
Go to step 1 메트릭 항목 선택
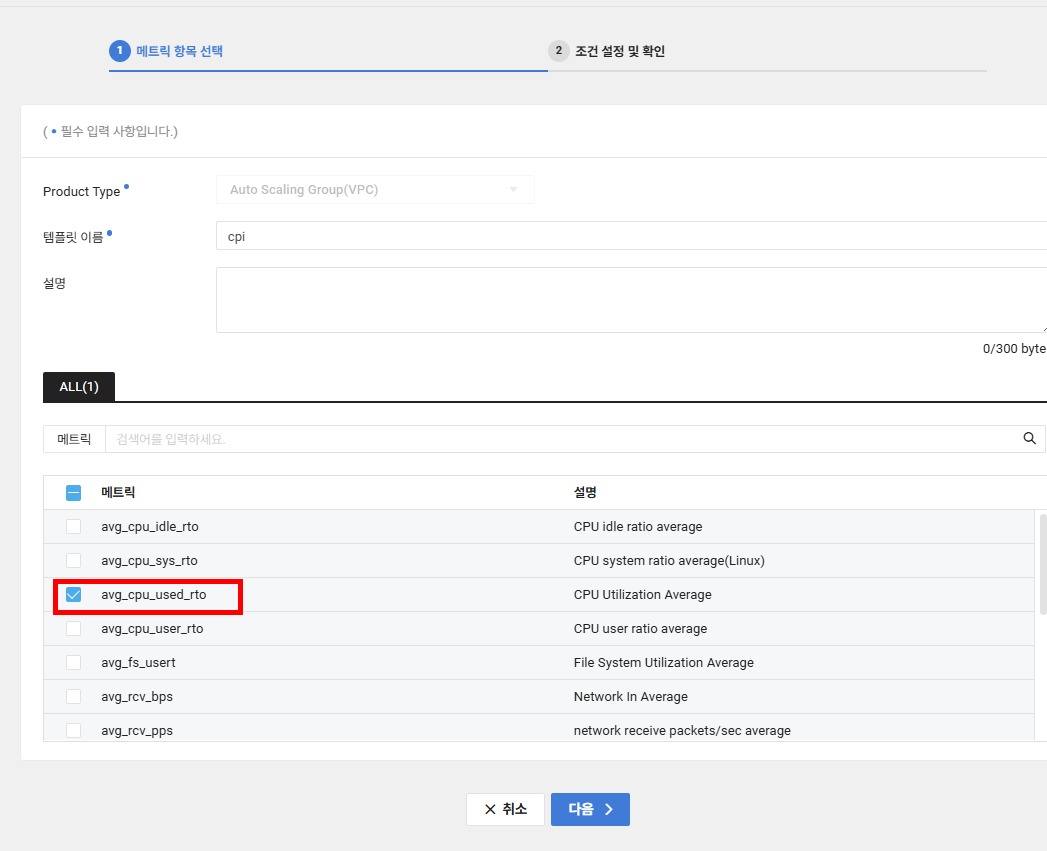tap(166, 51)
